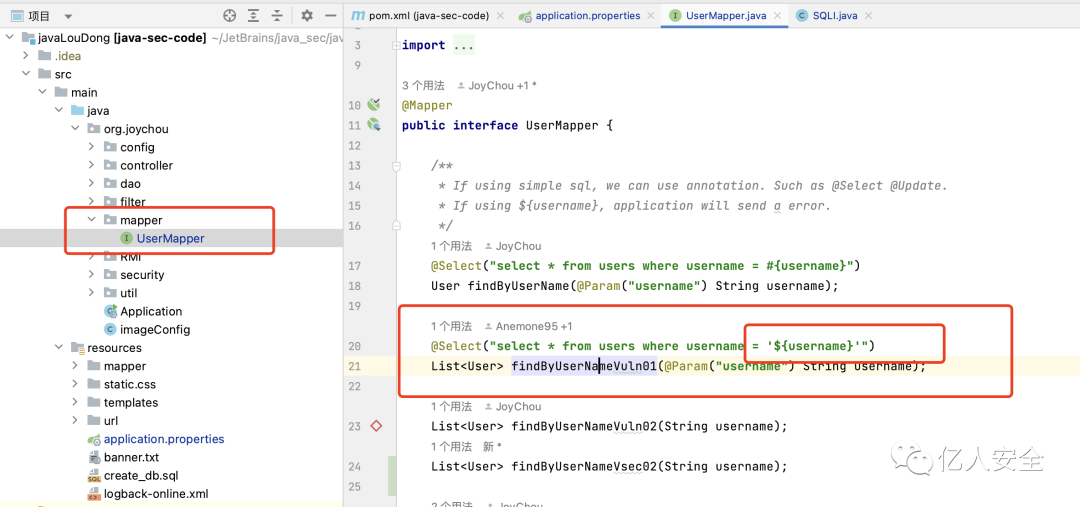Expand the static.css folder

(75, 384)
